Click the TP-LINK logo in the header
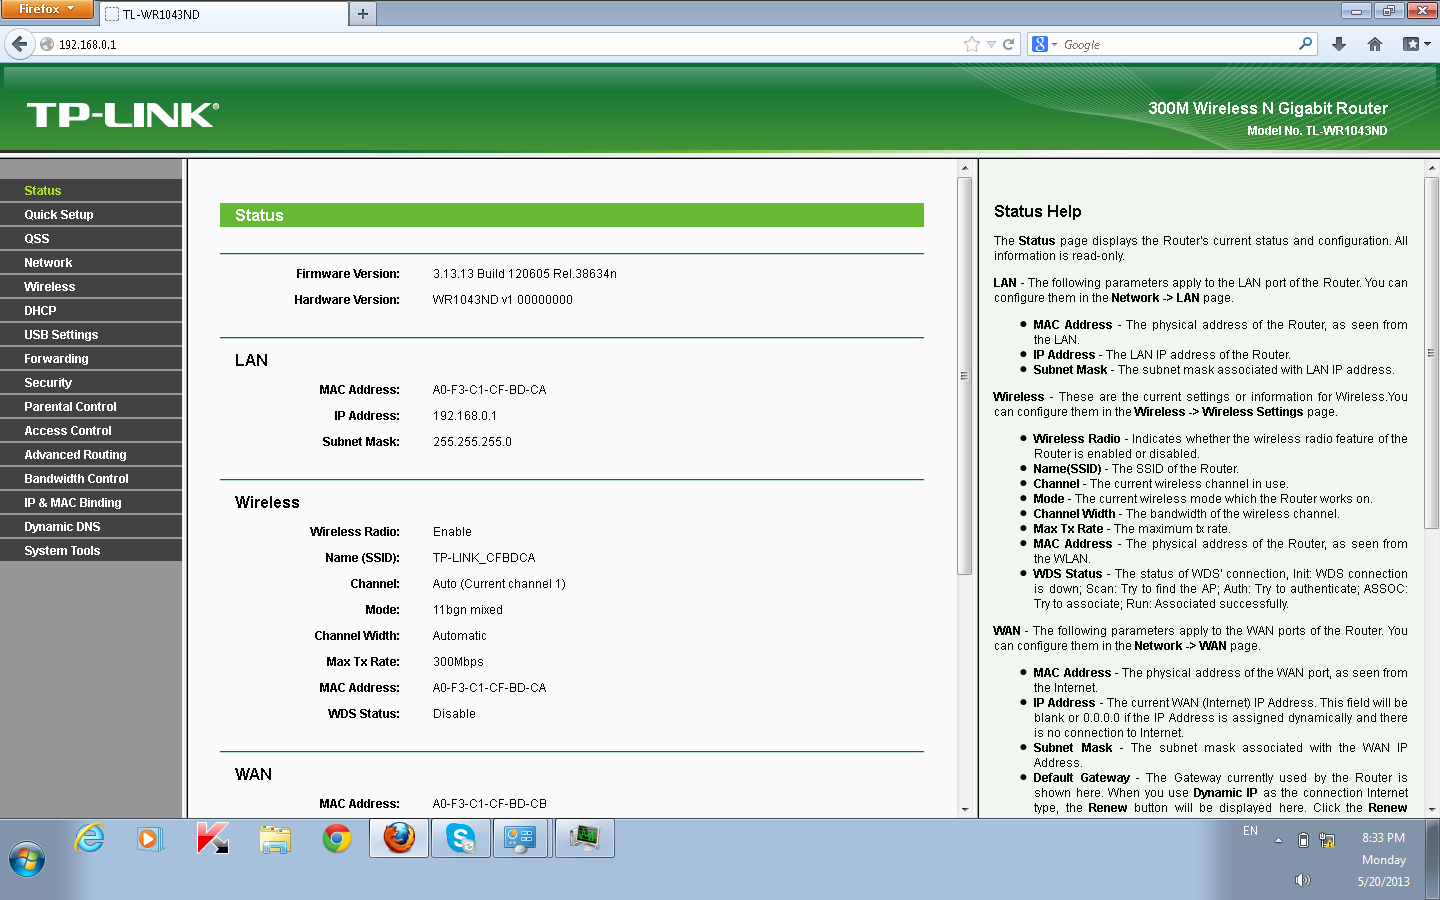 pyautogui.click(x=123, y=115)
